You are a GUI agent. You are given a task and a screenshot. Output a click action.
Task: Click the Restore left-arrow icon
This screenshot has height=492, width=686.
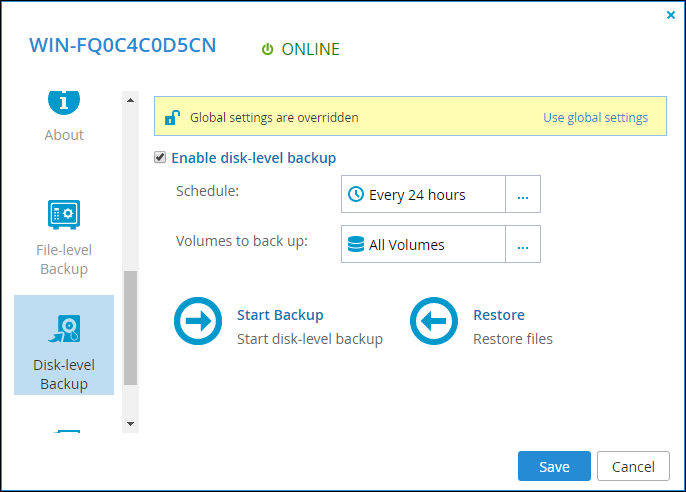point(434,321)
